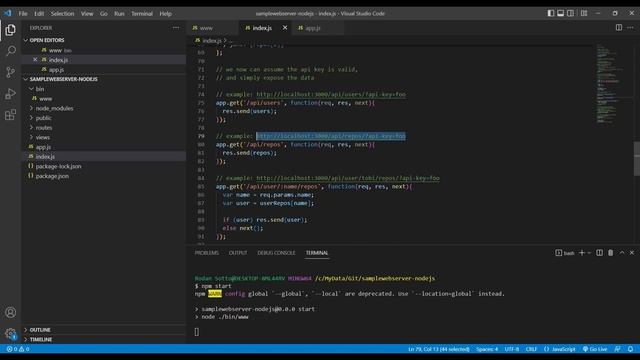Image resolution: width=640 pixels, height=360 pixels.
Task: Toggle the bottom panel layout icon
Action: tap(560, 13)
